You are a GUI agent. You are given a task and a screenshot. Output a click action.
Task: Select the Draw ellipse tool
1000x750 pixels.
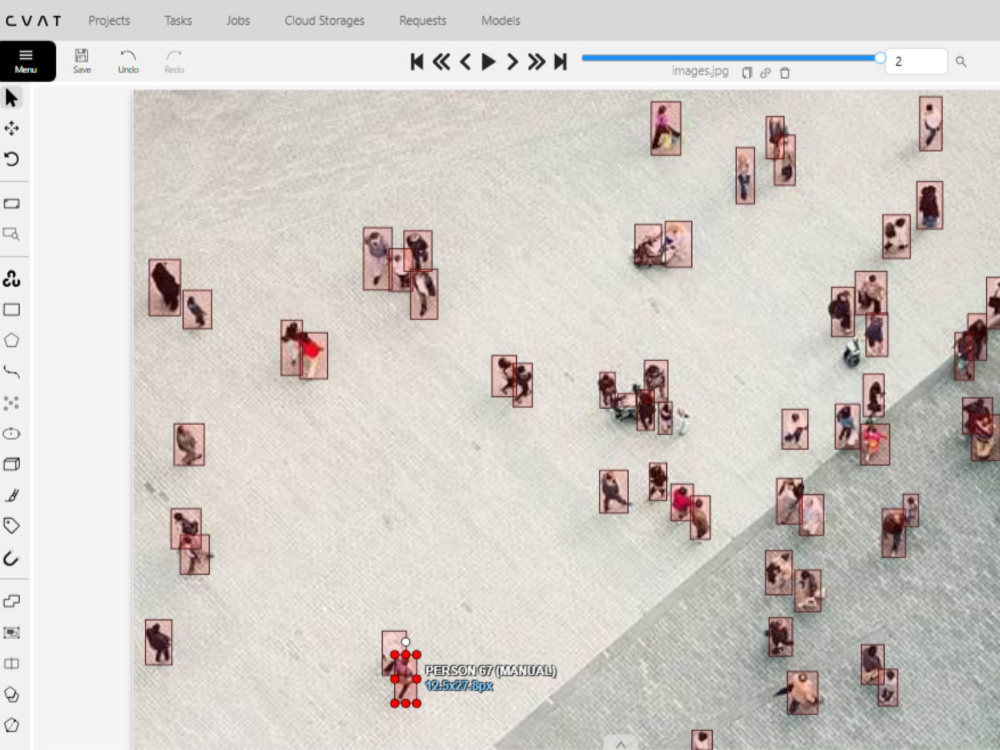point(11,434)
